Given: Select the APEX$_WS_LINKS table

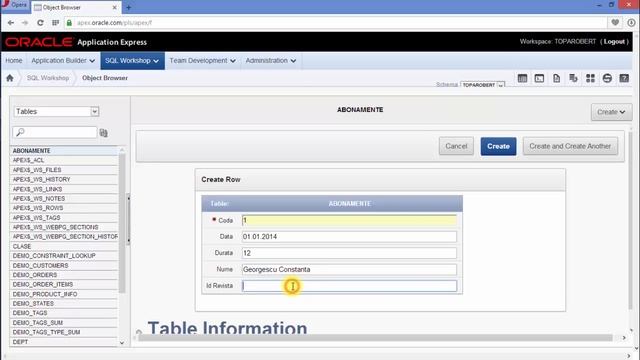Looking at the screenshot, I should click(64, 189).
